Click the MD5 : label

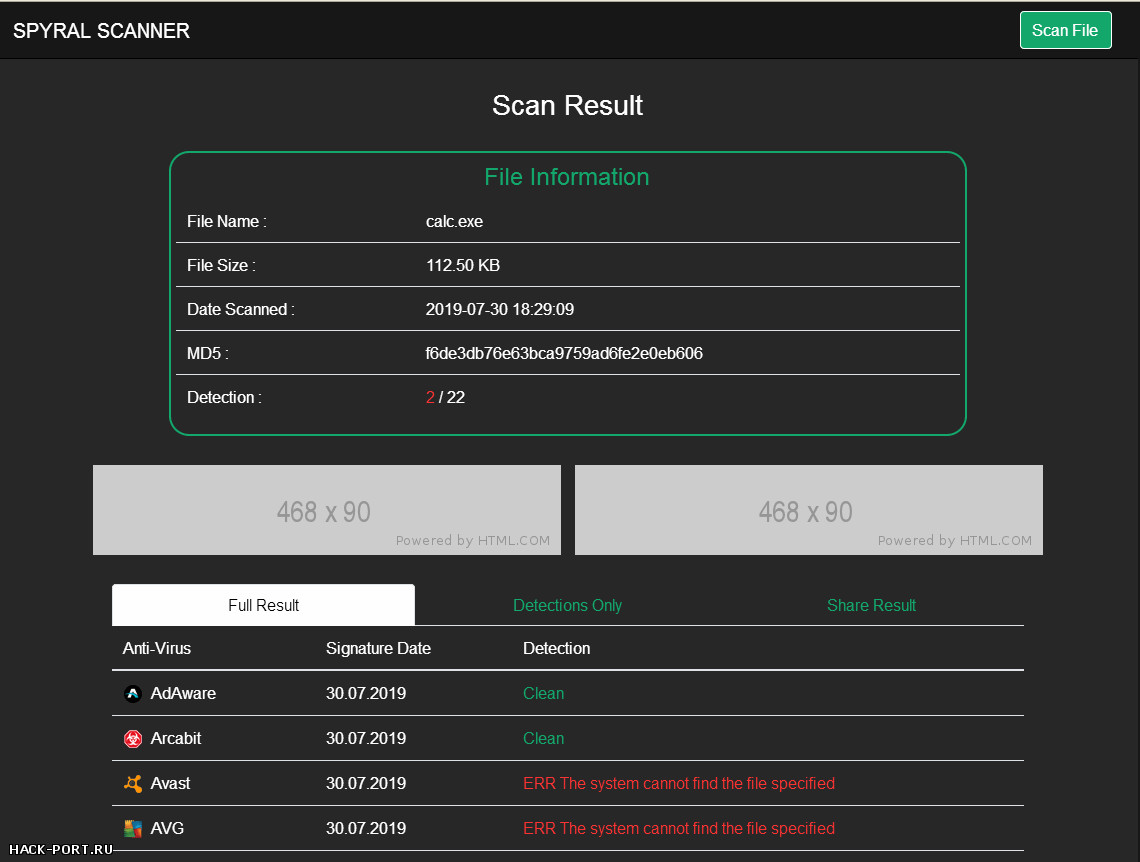(x=207, y=354)
